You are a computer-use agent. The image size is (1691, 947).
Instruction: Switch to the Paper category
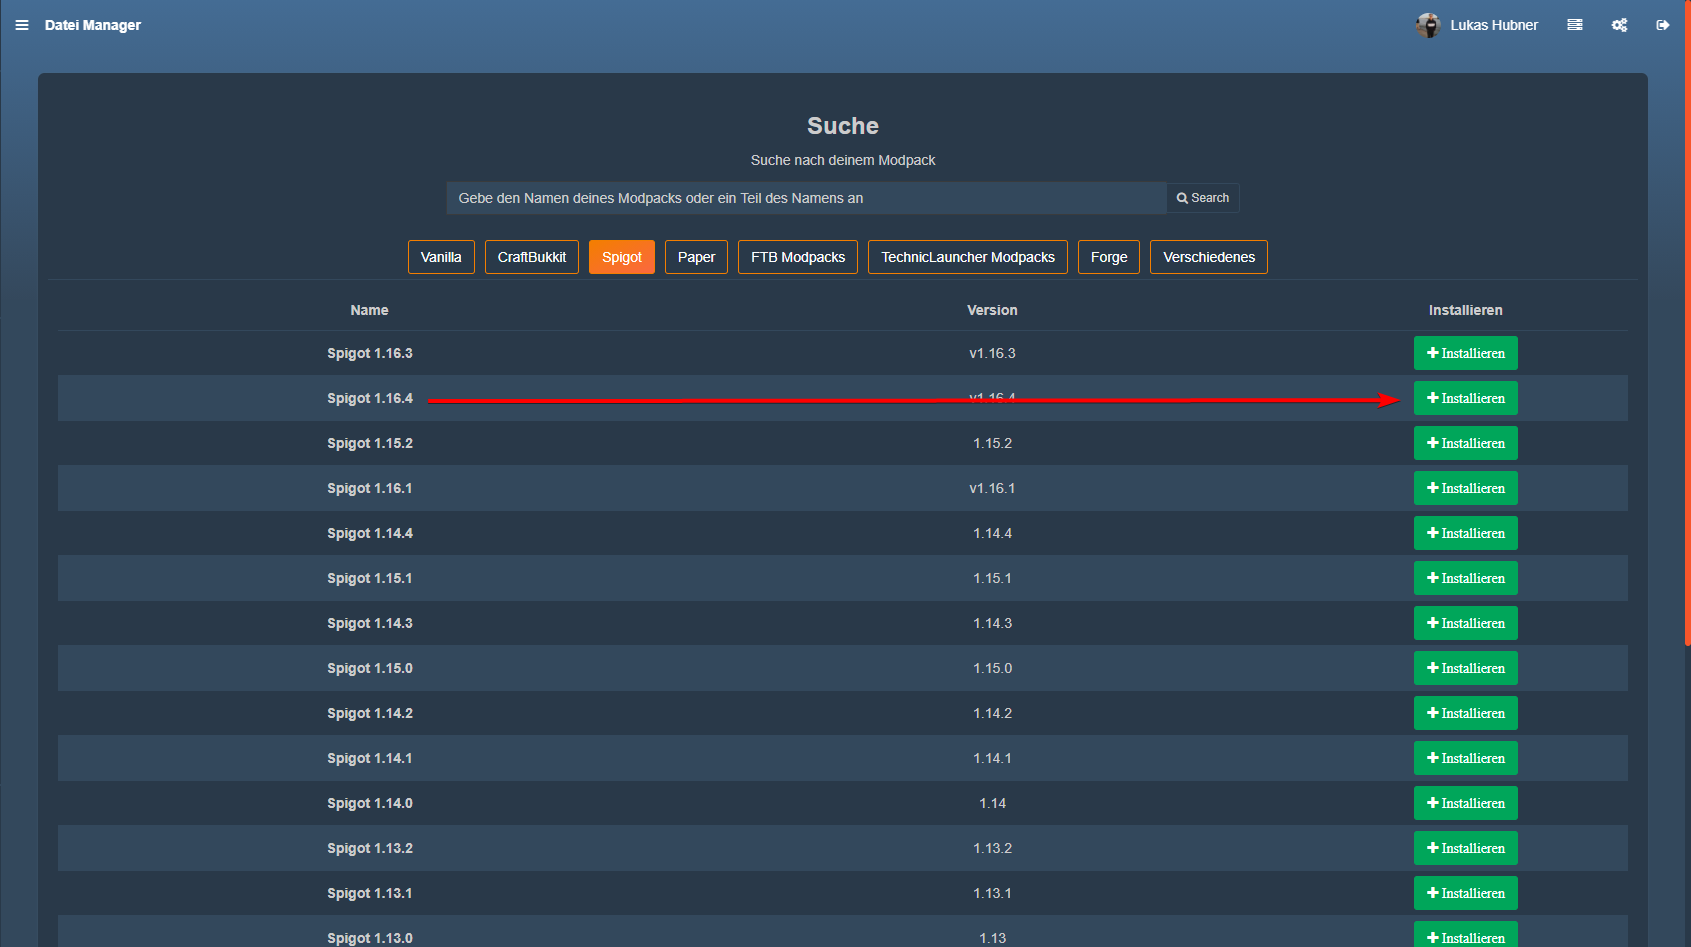click(x=696, y=257)
